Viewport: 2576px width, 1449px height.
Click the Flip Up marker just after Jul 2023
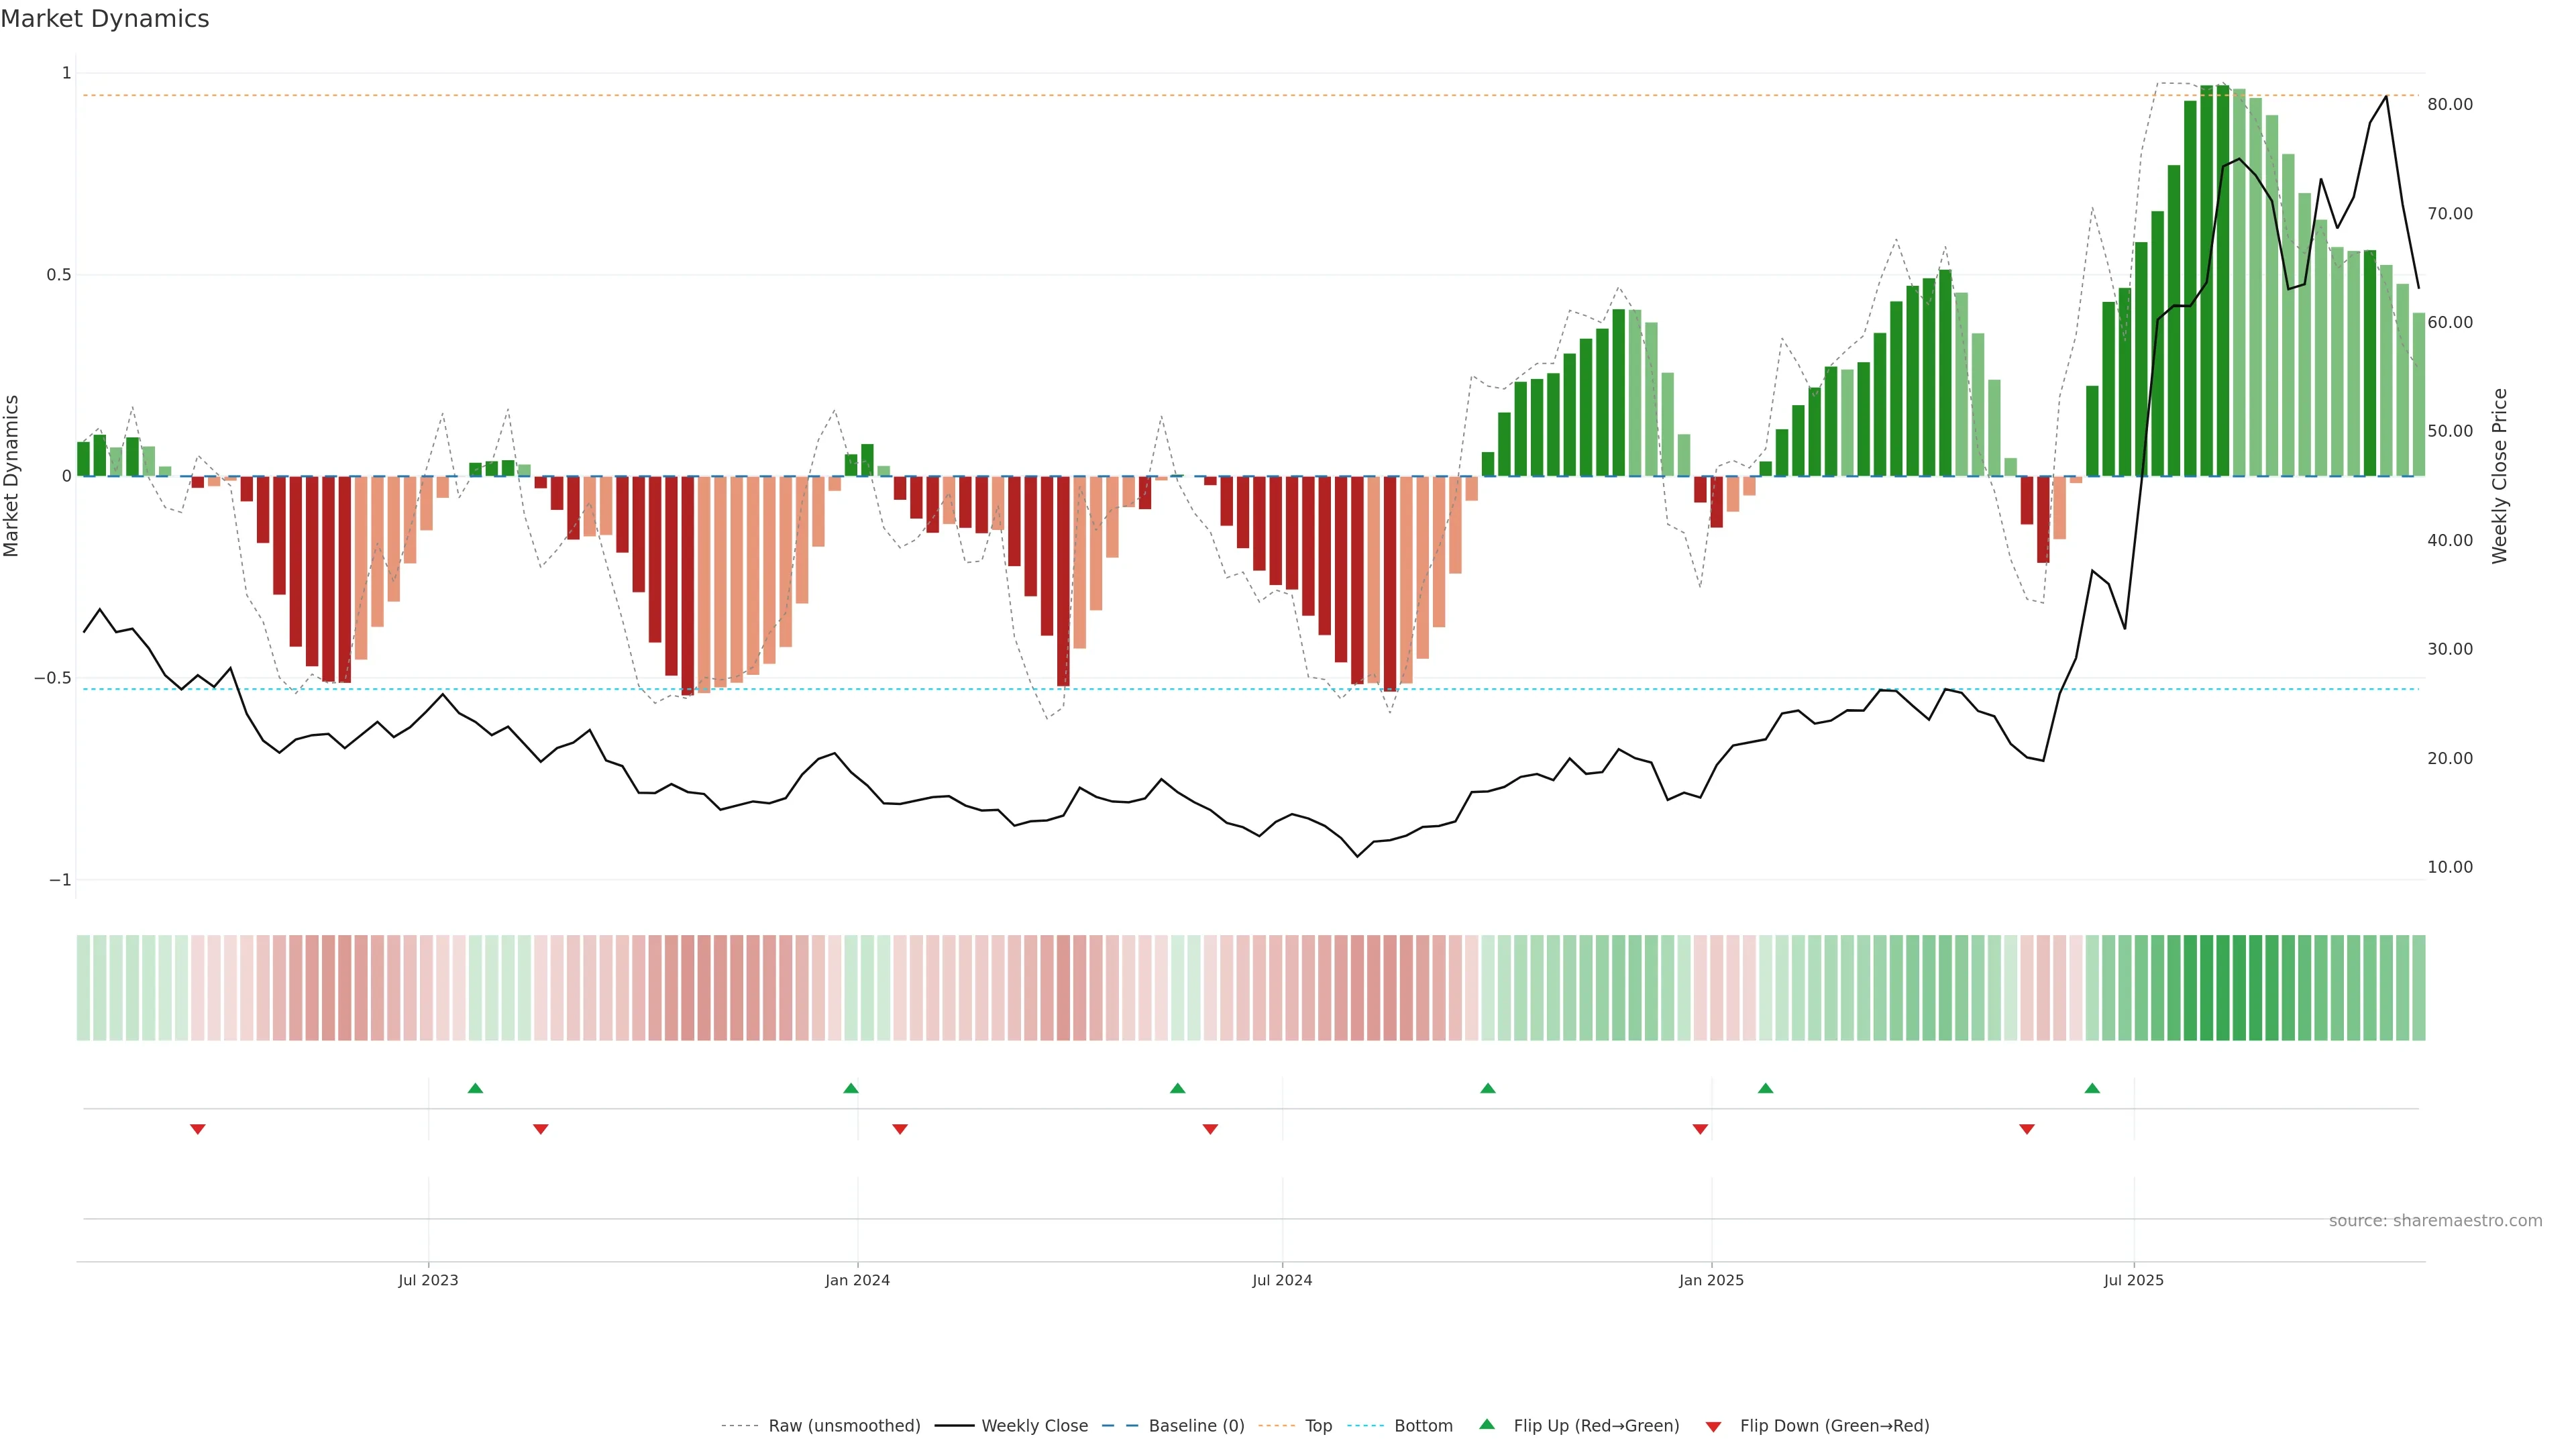pyautogui.click(x=475, y=1088)
